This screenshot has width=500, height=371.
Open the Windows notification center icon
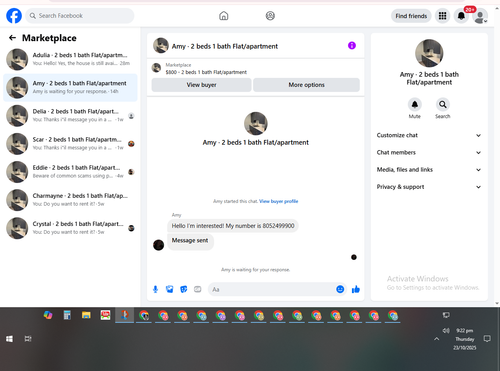(x=487, y=339)
